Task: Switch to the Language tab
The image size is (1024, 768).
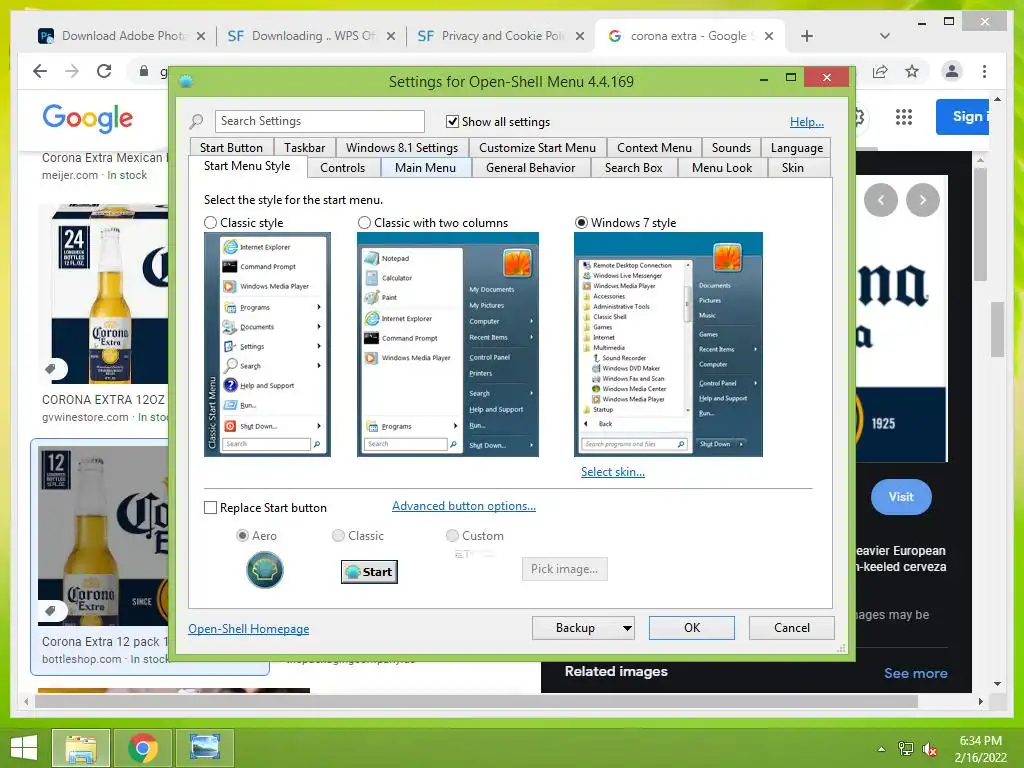Action: point(797,148)
